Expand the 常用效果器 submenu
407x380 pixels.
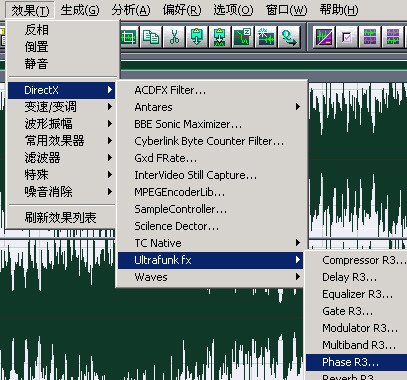coord(62,141)
